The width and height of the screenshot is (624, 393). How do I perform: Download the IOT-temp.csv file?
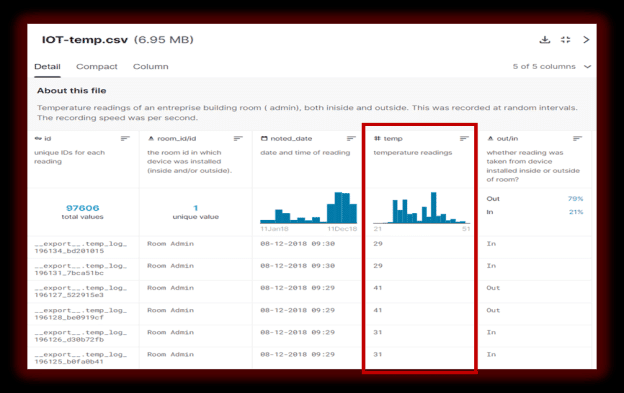point(544,39)
